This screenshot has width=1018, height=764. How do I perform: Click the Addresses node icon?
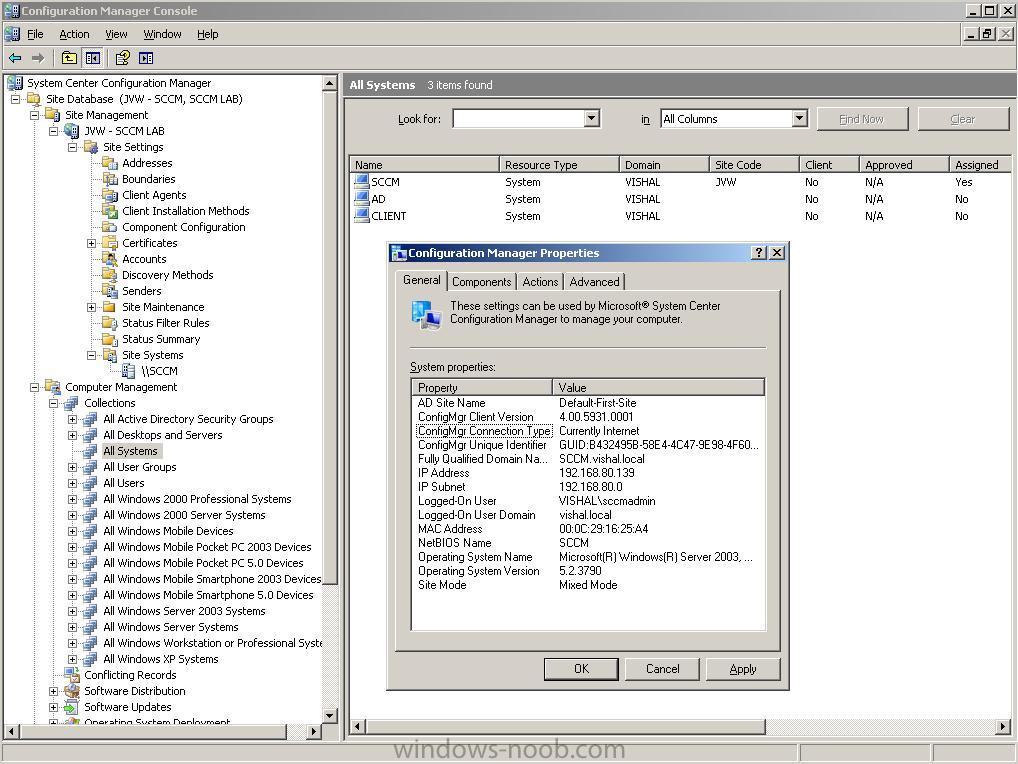pyautogui.click(x=110, y=163)
